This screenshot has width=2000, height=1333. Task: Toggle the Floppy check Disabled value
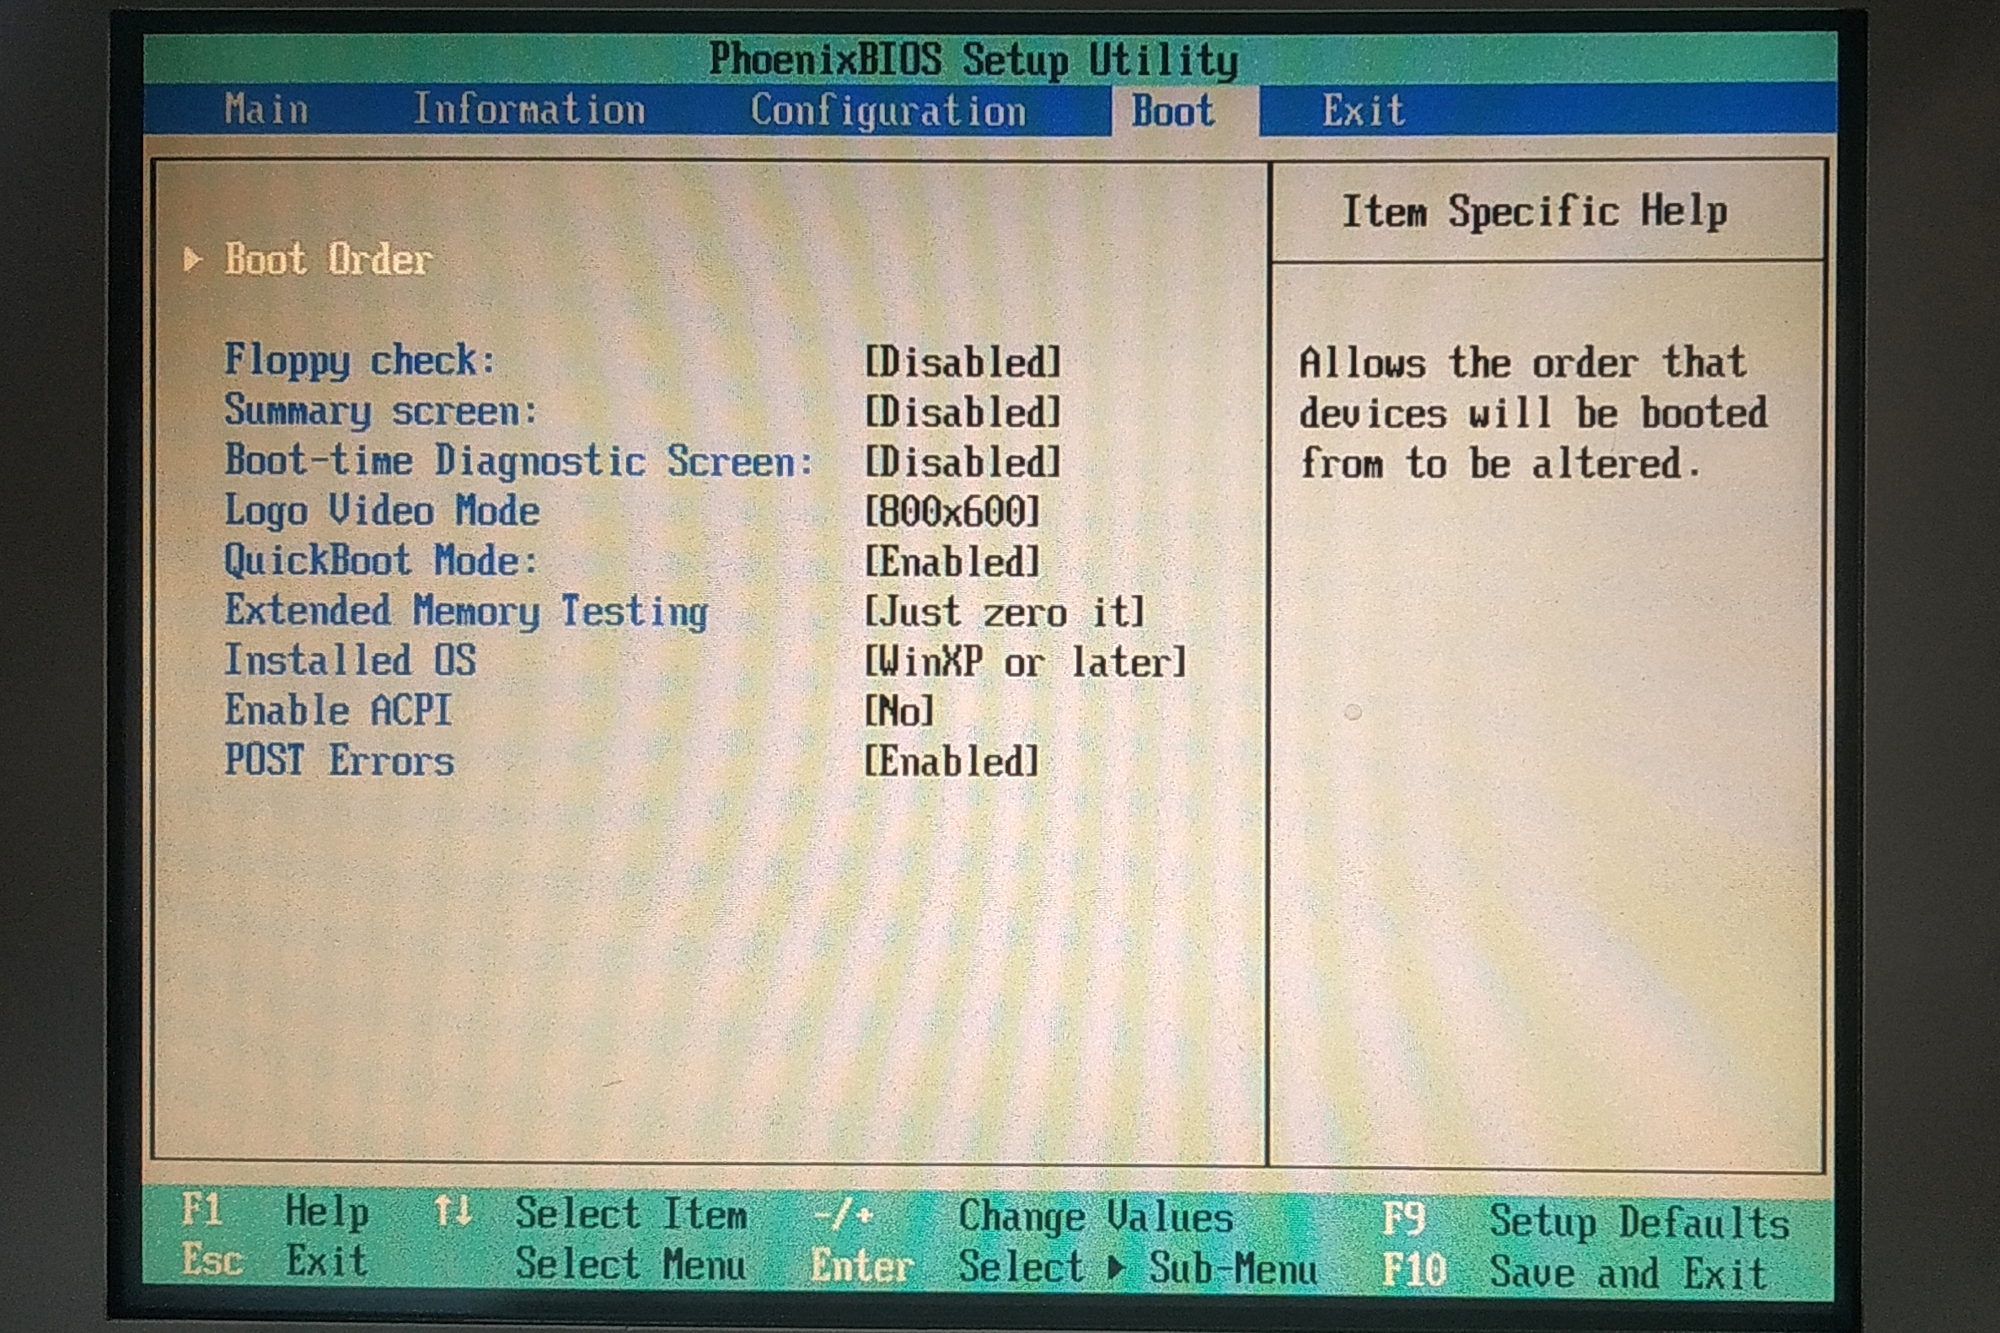[x=962, y=362]
